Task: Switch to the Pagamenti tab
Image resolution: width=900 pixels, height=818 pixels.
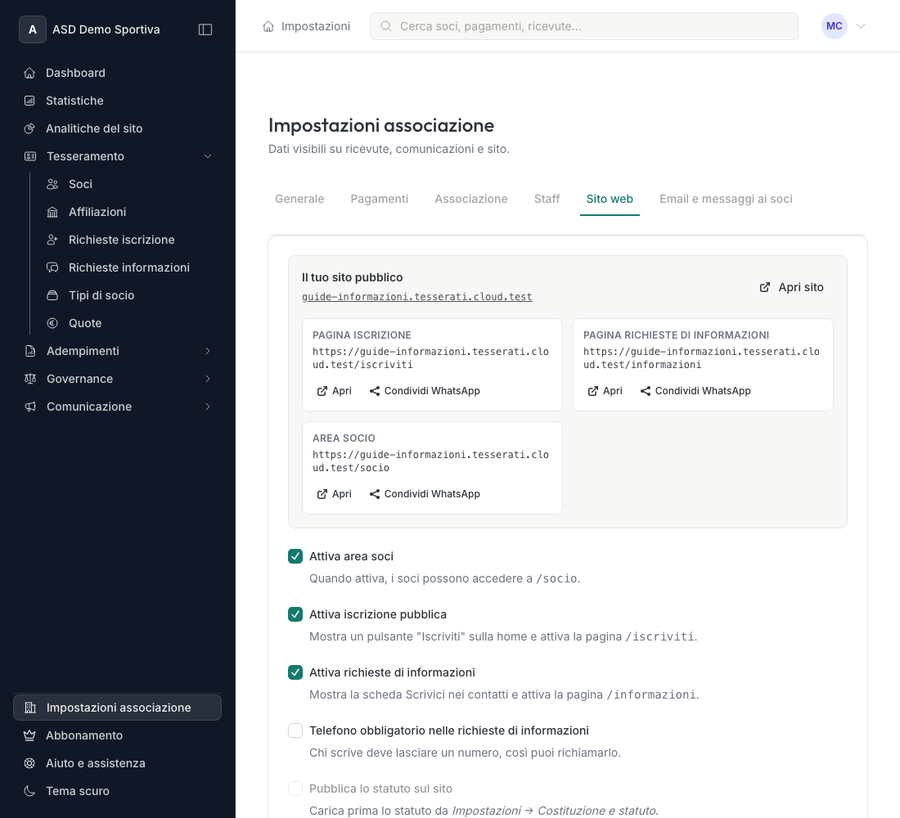Action: click(x=379, y=199)
